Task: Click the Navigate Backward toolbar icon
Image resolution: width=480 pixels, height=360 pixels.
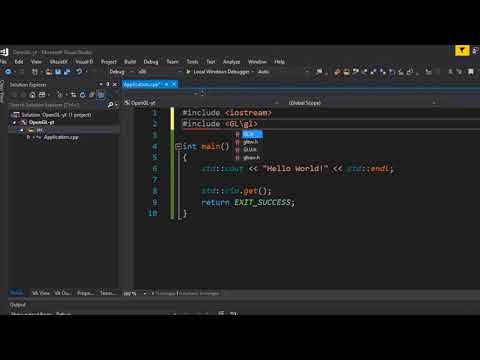Action: [8, 72]
